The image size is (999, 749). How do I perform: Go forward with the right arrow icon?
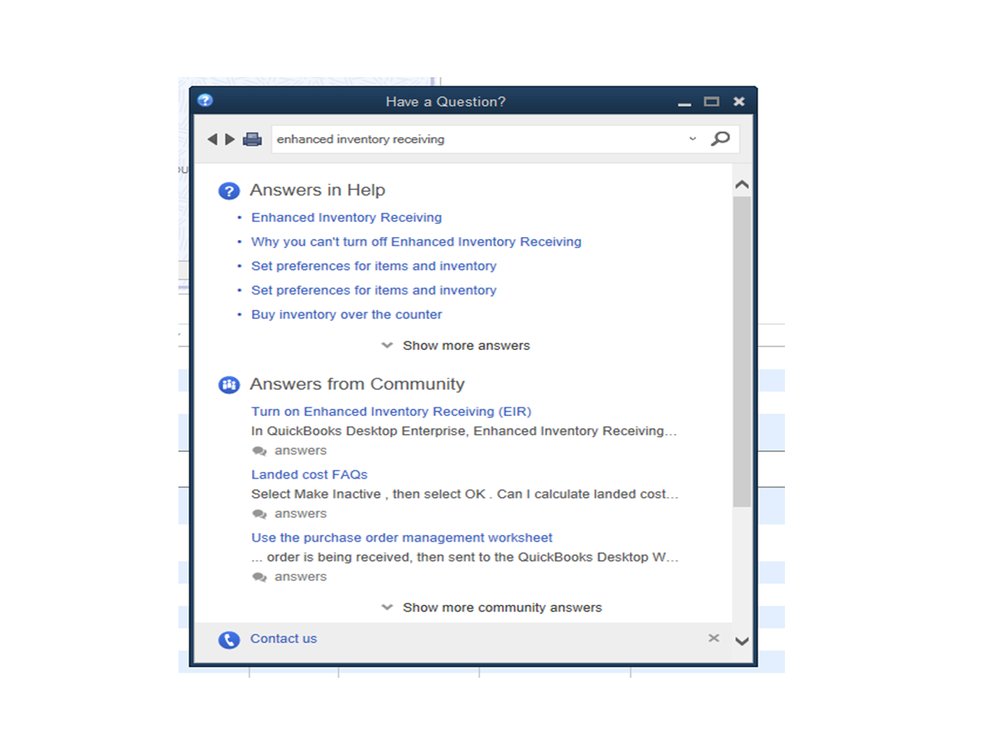pyautogui.click(x=230, y=139)
